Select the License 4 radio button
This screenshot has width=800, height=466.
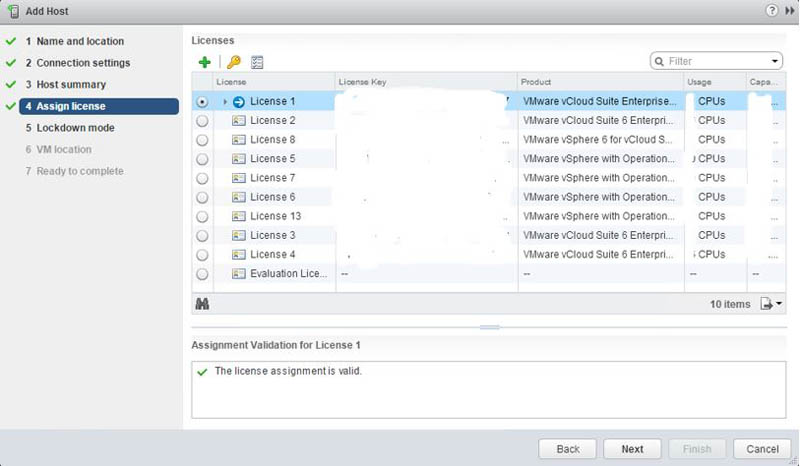coord(202,255)
